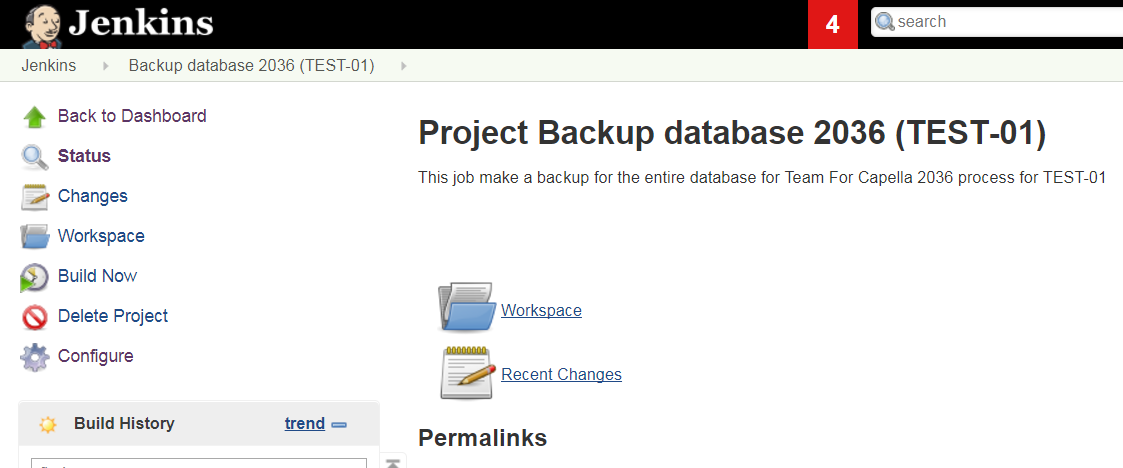This screenshot has height=468, width=1123.
Task: Click the red Delete Project icon
Action: 35,317
